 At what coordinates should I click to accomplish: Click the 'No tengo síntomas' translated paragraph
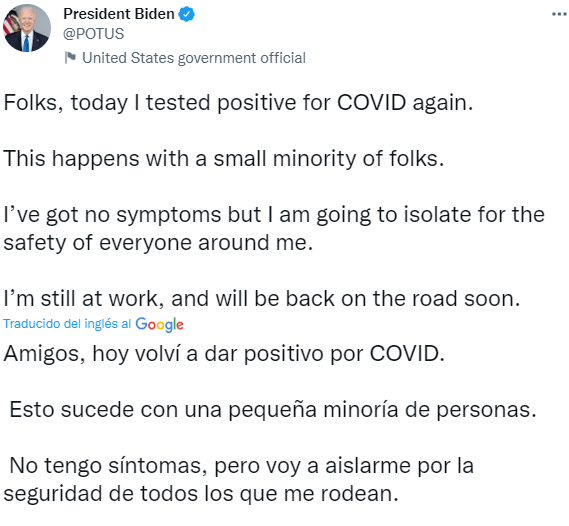(238, 480)
